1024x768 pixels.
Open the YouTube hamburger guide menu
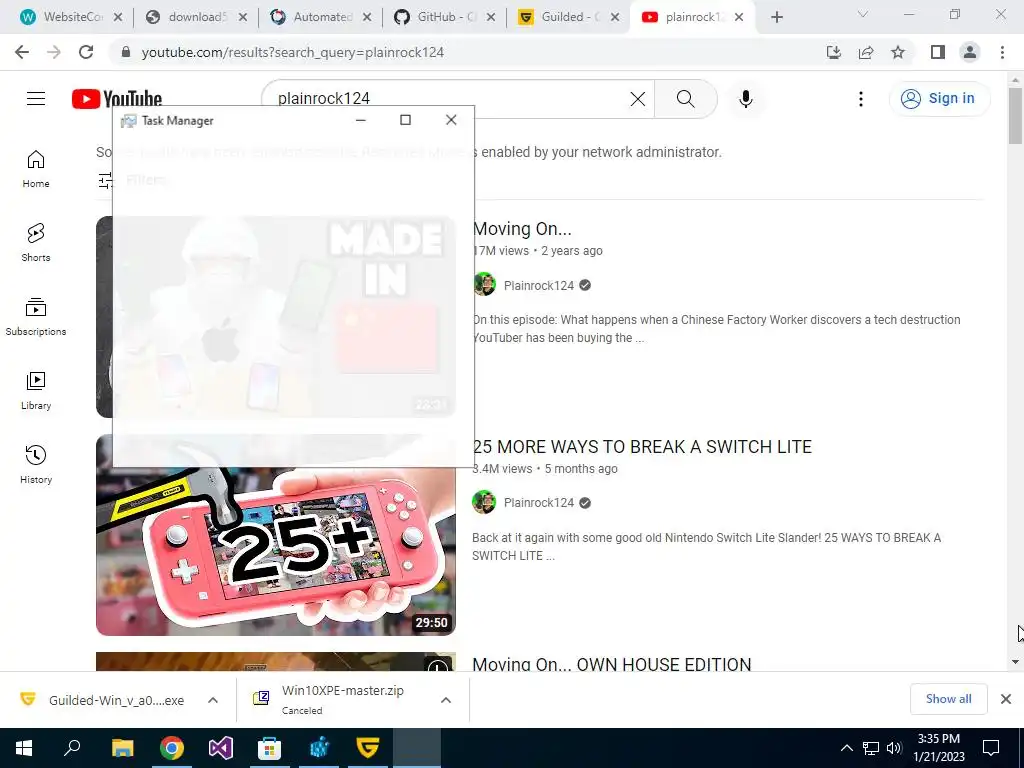(36, 99)
